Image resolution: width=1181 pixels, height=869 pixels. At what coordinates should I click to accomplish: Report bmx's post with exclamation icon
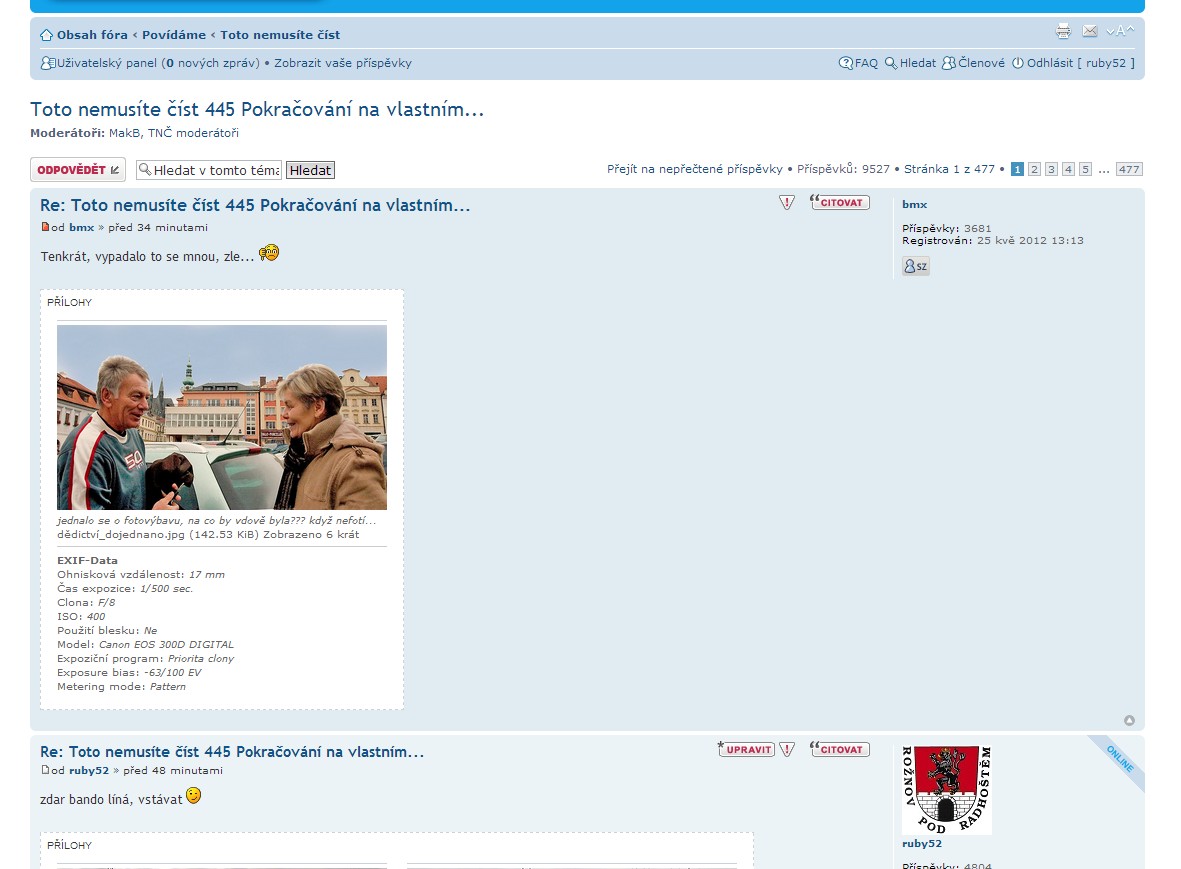[787, 203]
